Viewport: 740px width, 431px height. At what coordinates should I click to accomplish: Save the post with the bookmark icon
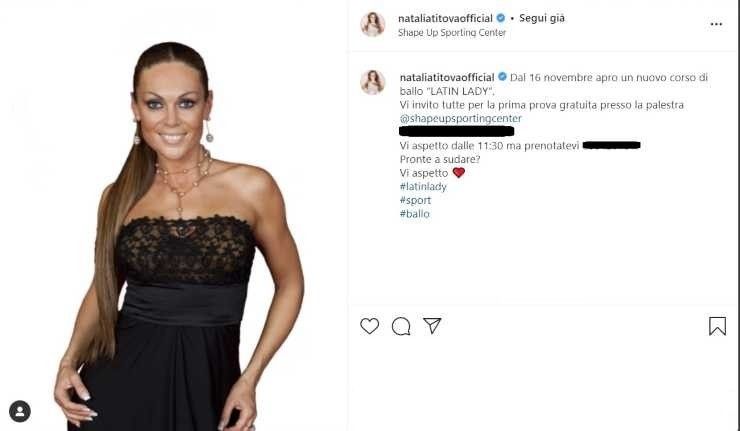[x=717, y=326]
